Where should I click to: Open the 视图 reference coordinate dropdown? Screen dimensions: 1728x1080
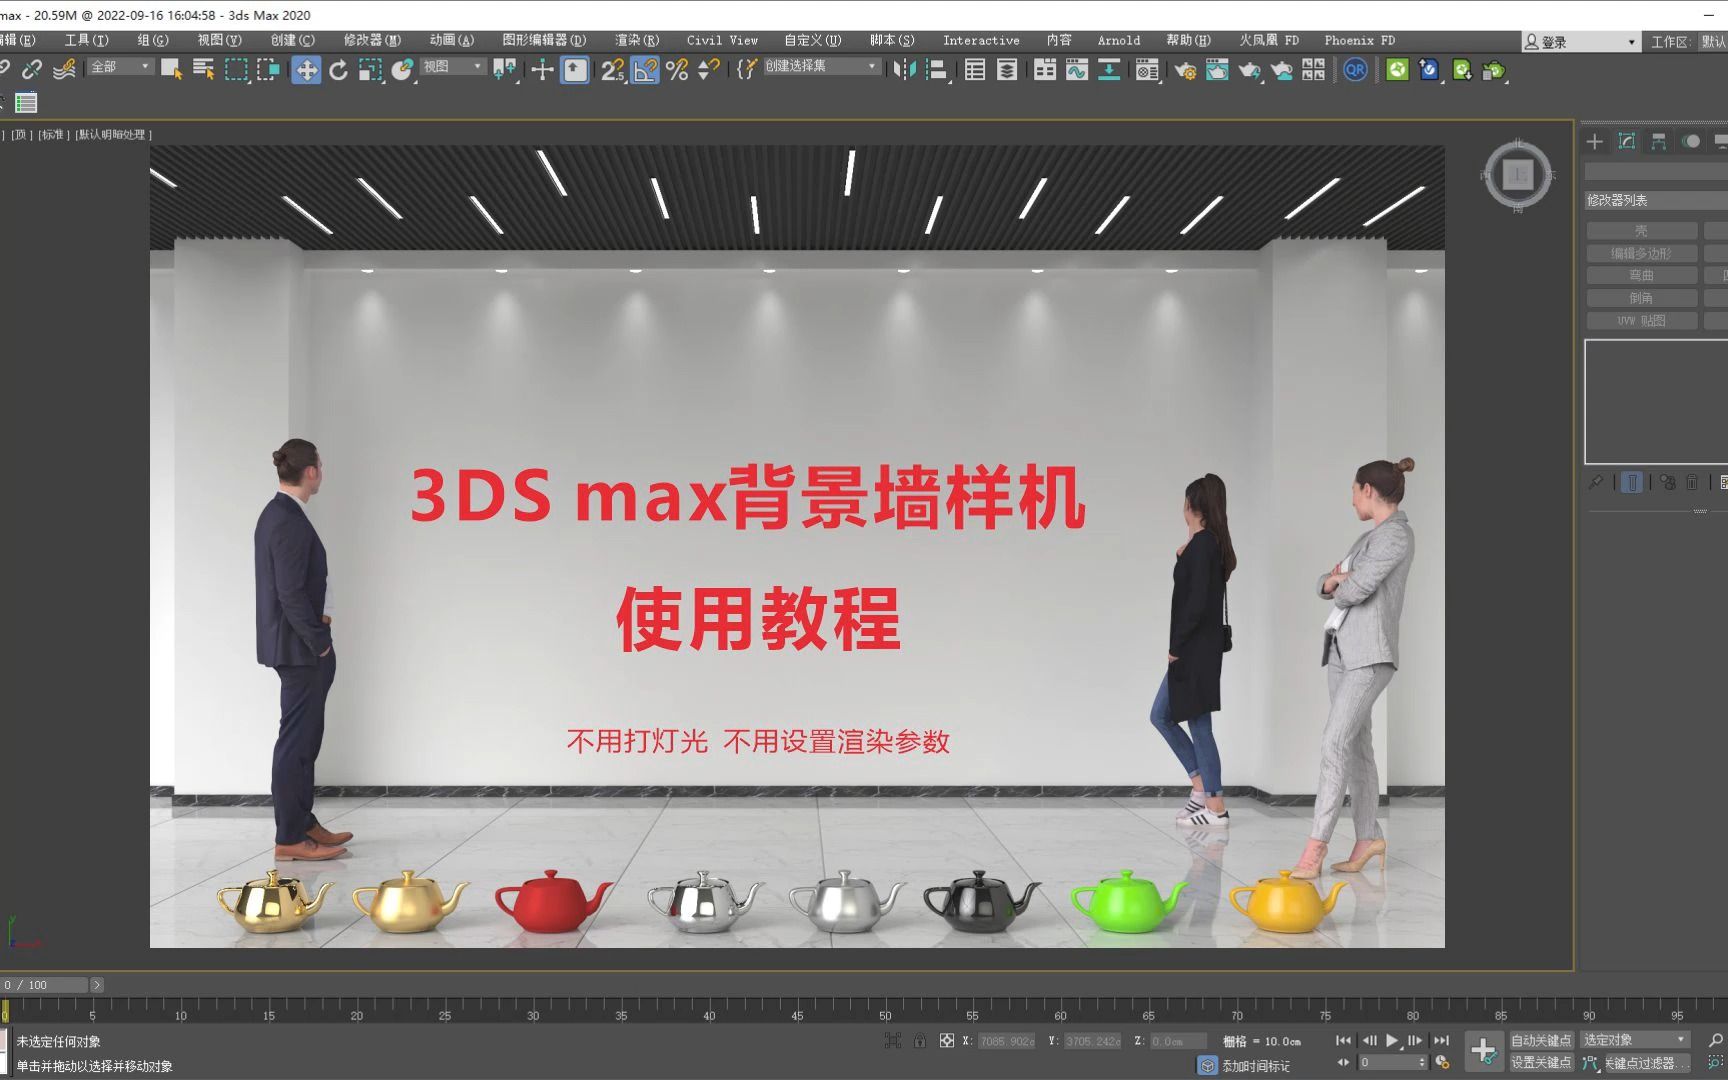coord(452,67)
